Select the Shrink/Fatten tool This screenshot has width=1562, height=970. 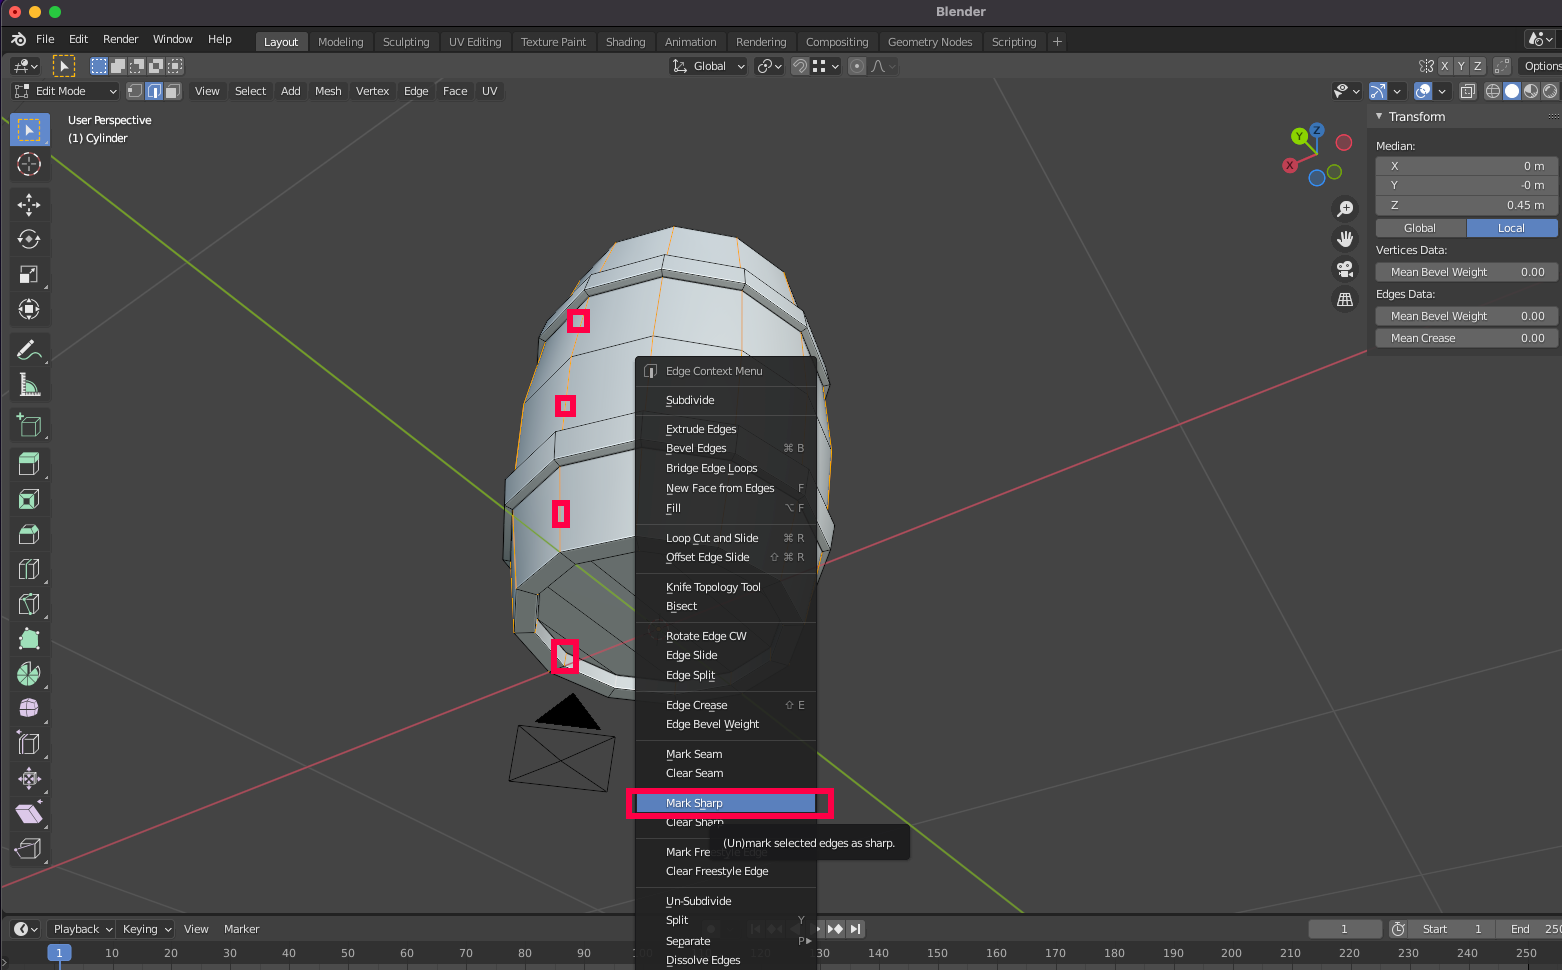(29, 778)
